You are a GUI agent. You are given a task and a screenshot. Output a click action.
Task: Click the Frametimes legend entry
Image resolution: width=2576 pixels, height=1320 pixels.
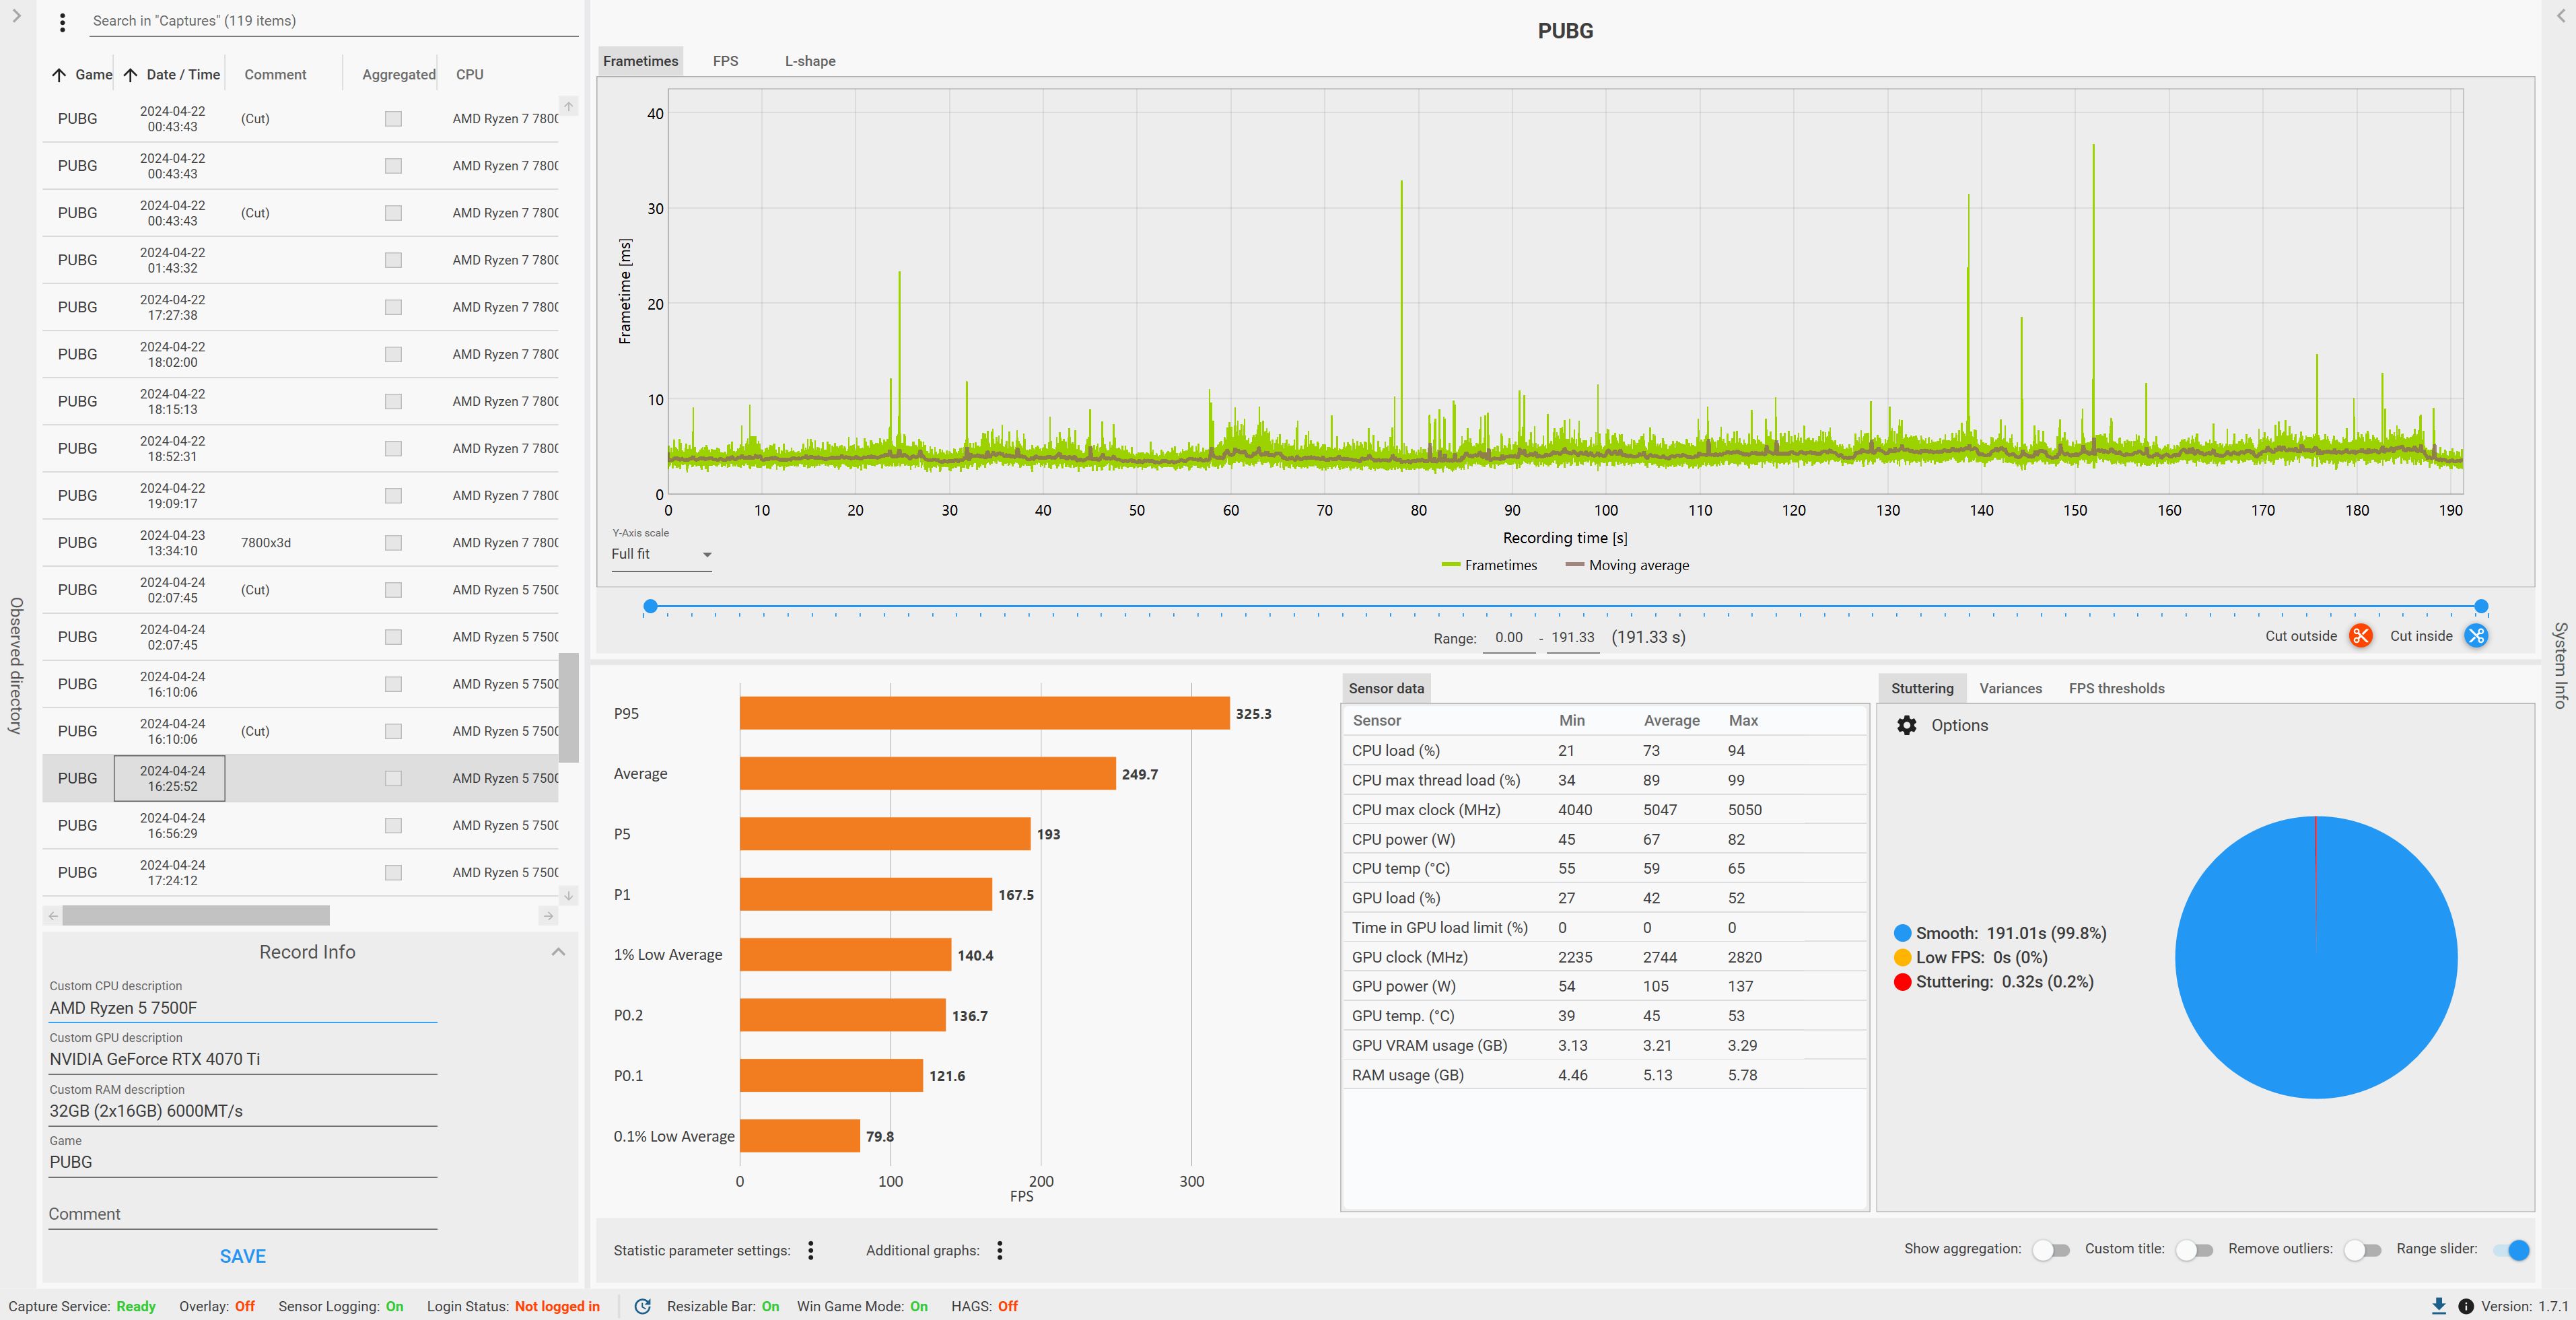click(x=1489, y=565)
